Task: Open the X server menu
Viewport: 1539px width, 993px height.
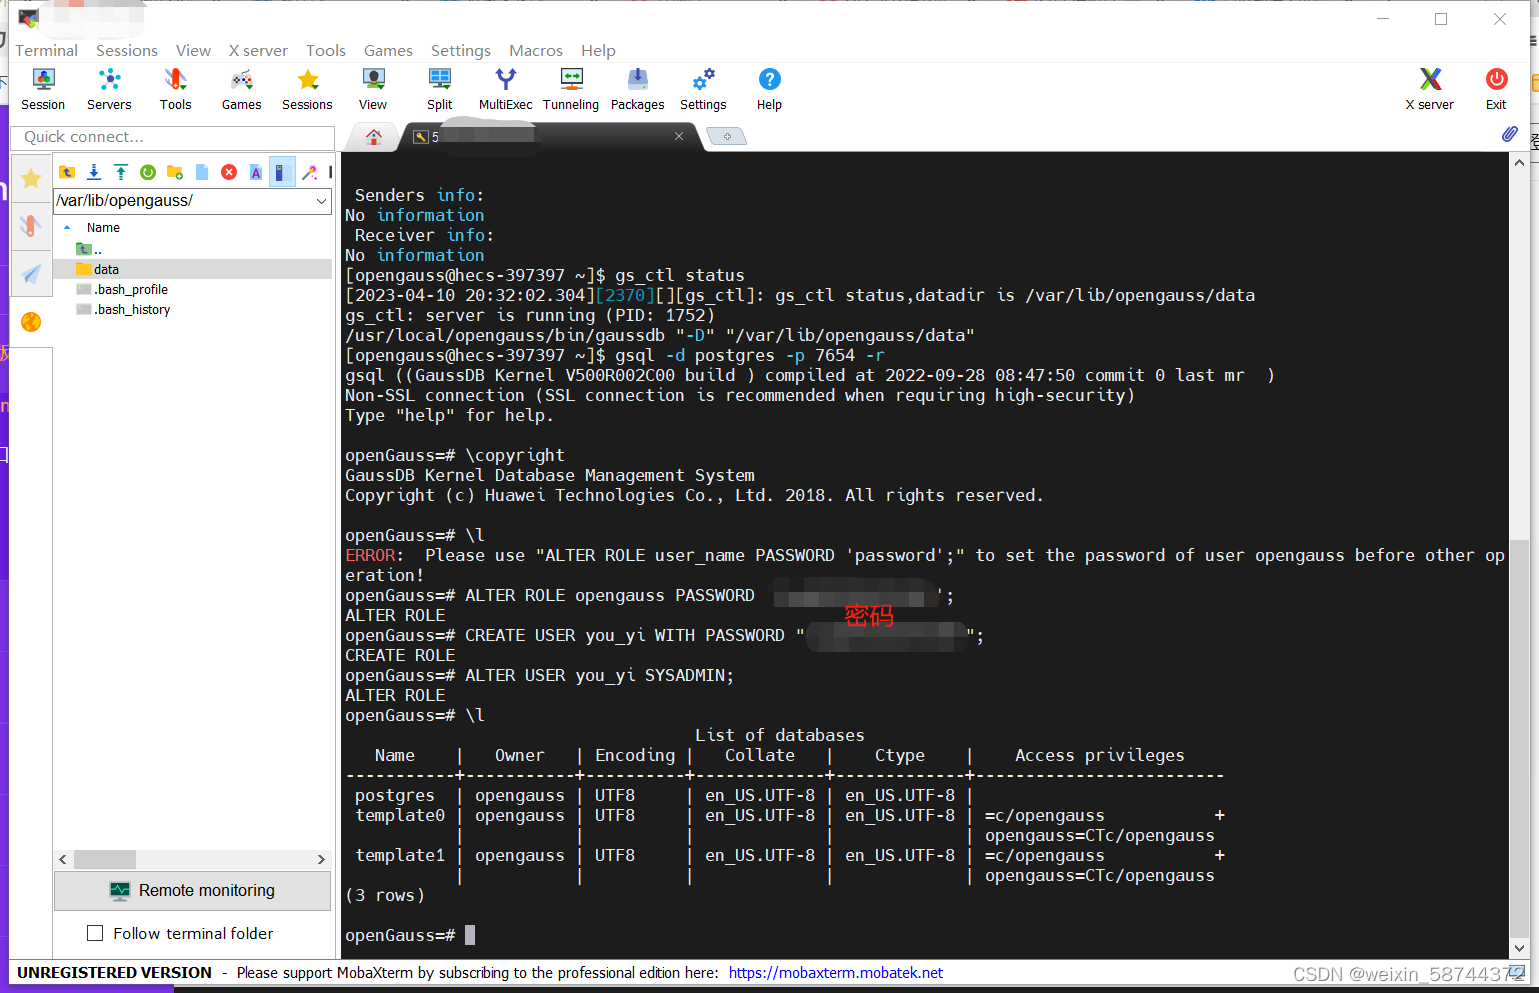Action: pyautogui.click(x=258, y=50)
